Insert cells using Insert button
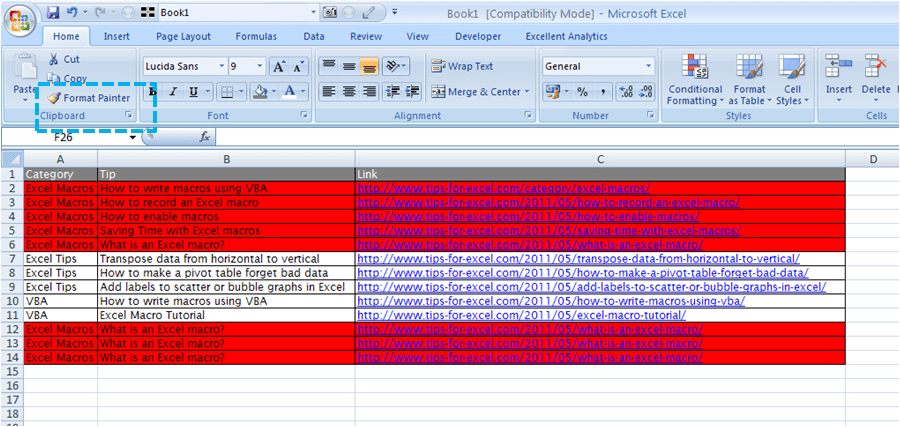 [839, 80]
